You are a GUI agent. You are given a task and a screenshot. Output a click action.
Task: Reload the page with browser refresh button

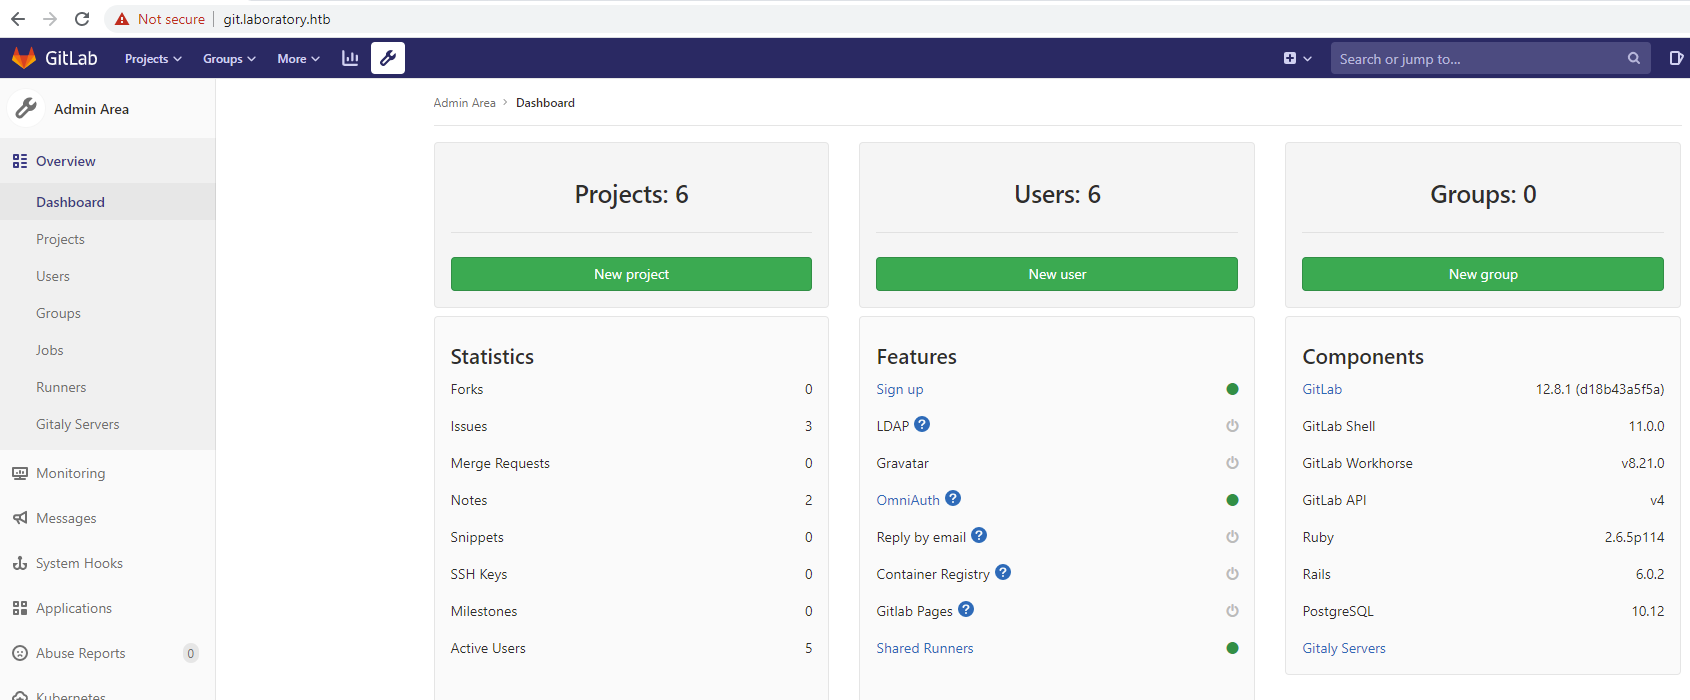[x=82, y=19]
